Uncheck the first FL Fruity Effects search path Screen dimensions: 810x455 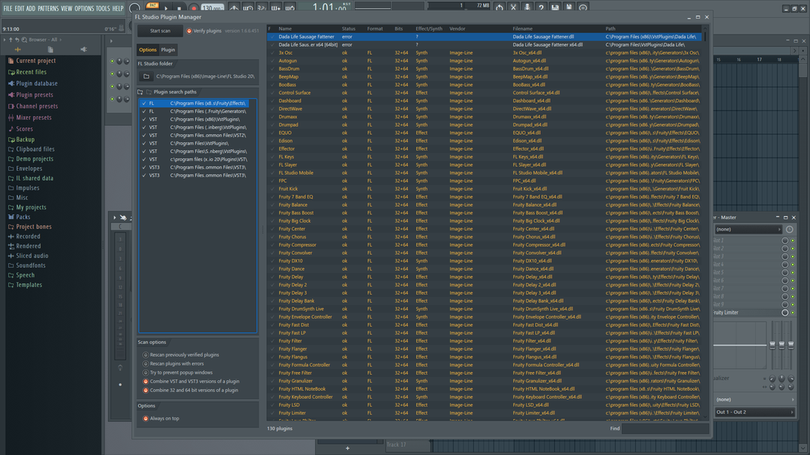click(144, 103)
